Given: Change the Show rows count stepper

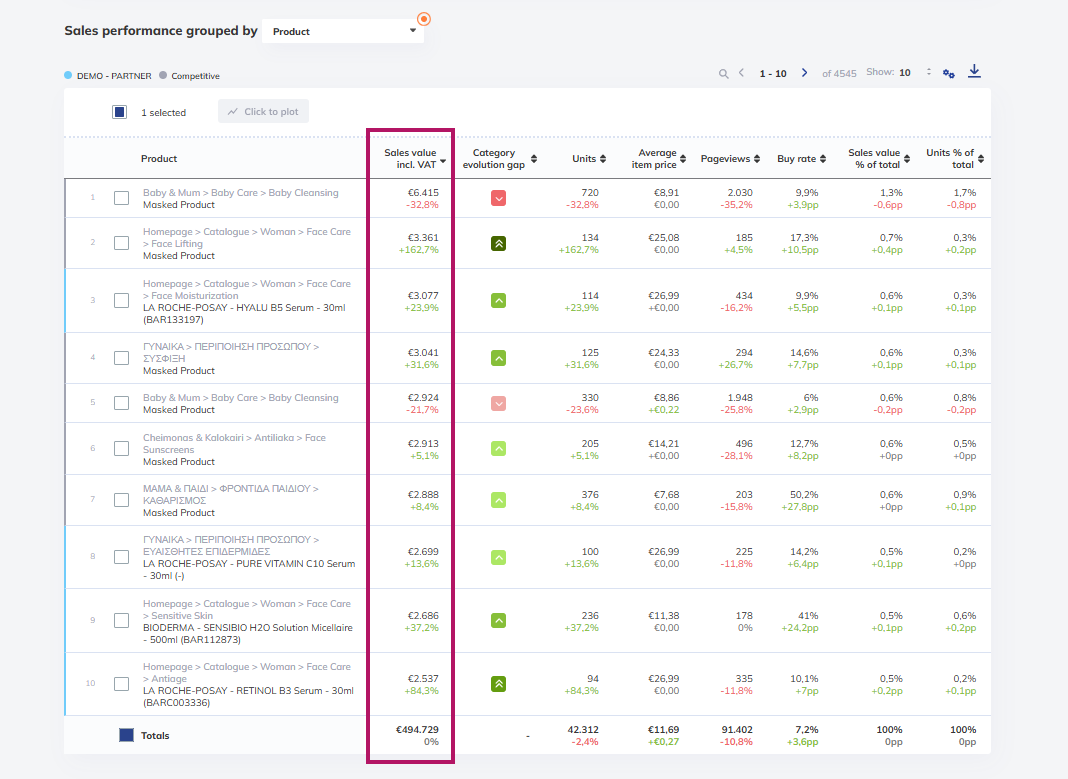Looking at the screenshot, I should (x=928, y=72).
